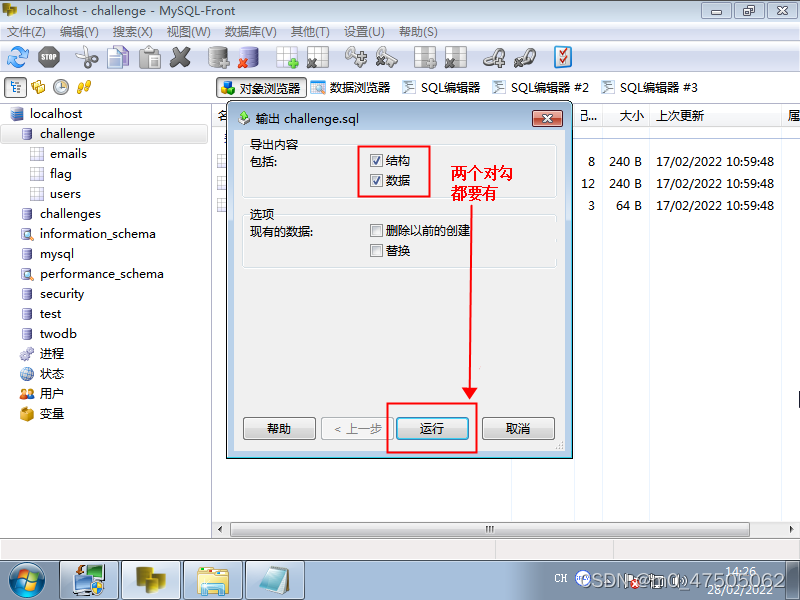Open the notepad taskbar icon
800x600 pixels.
(274, 581)
